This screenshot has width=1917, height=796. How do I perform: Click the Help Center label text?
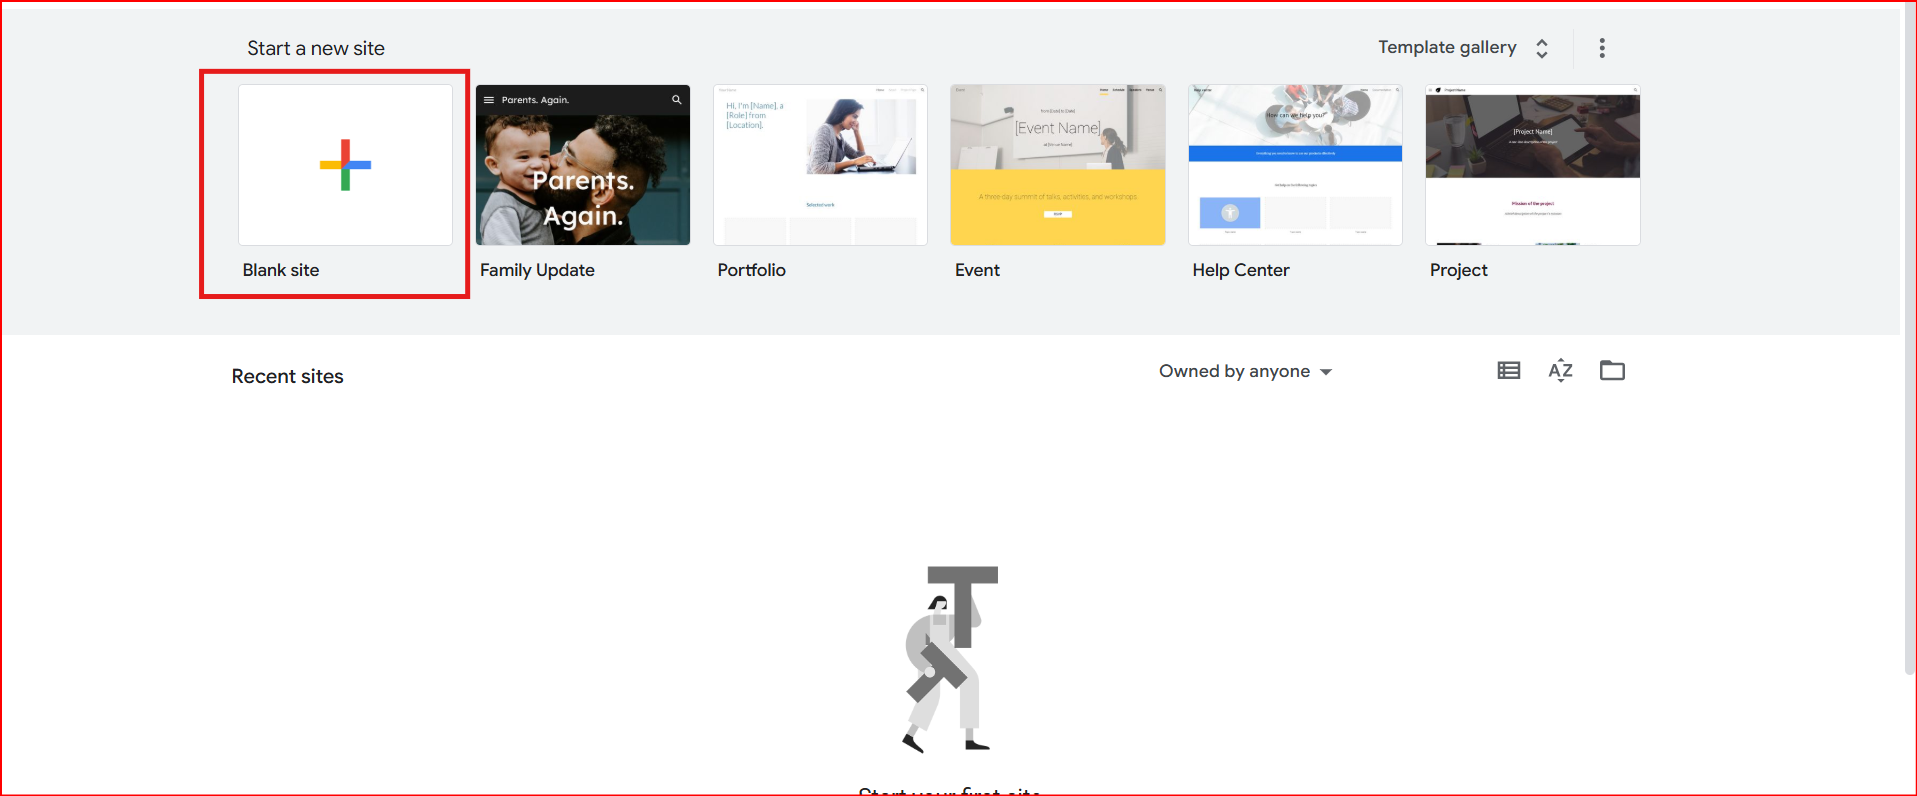click(x=1241, y=270)
